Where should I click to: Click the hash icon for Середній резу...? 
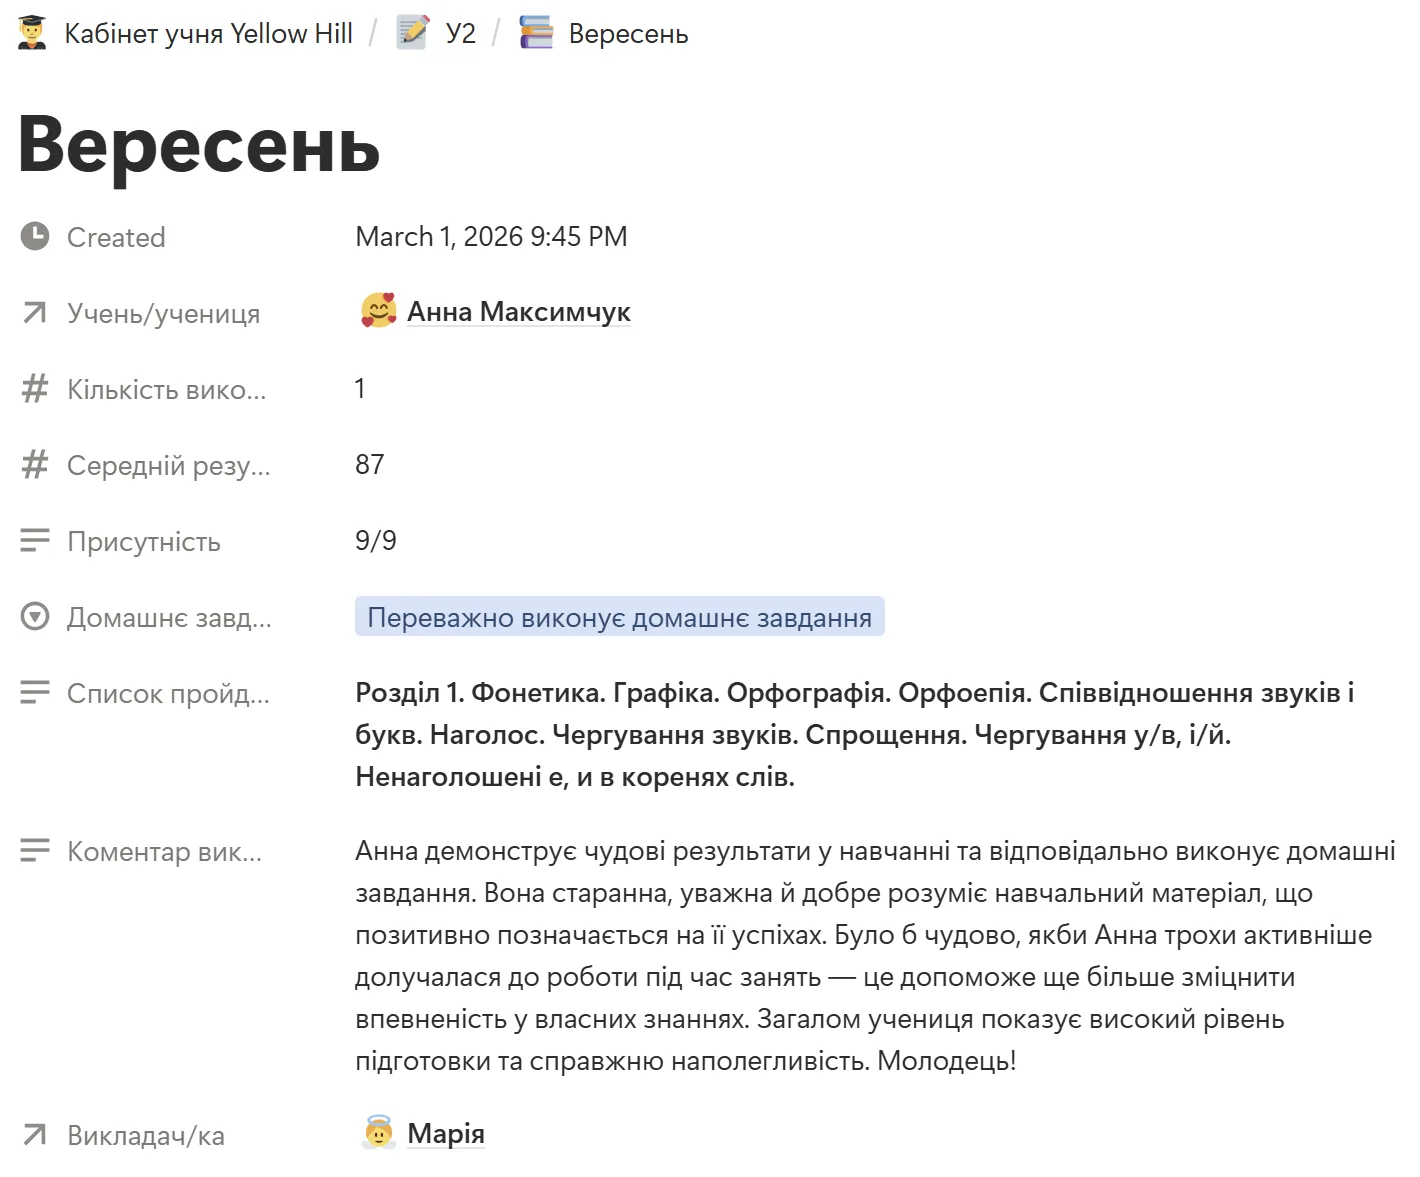click(x=35, y=465)
